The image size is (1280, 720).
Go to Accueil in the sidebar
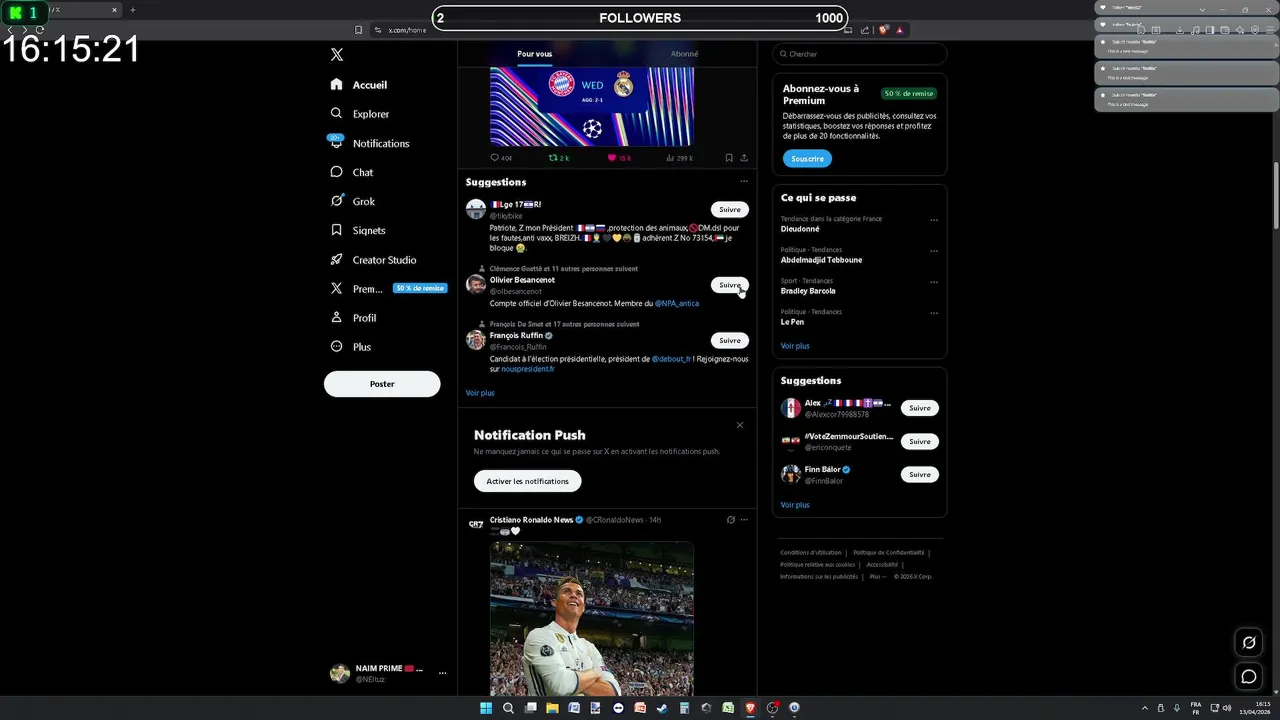point(359,85)
